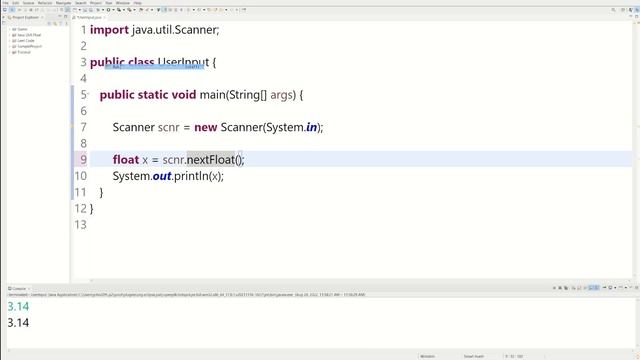
Task: Open the Project menu
Action: [96, 3]
